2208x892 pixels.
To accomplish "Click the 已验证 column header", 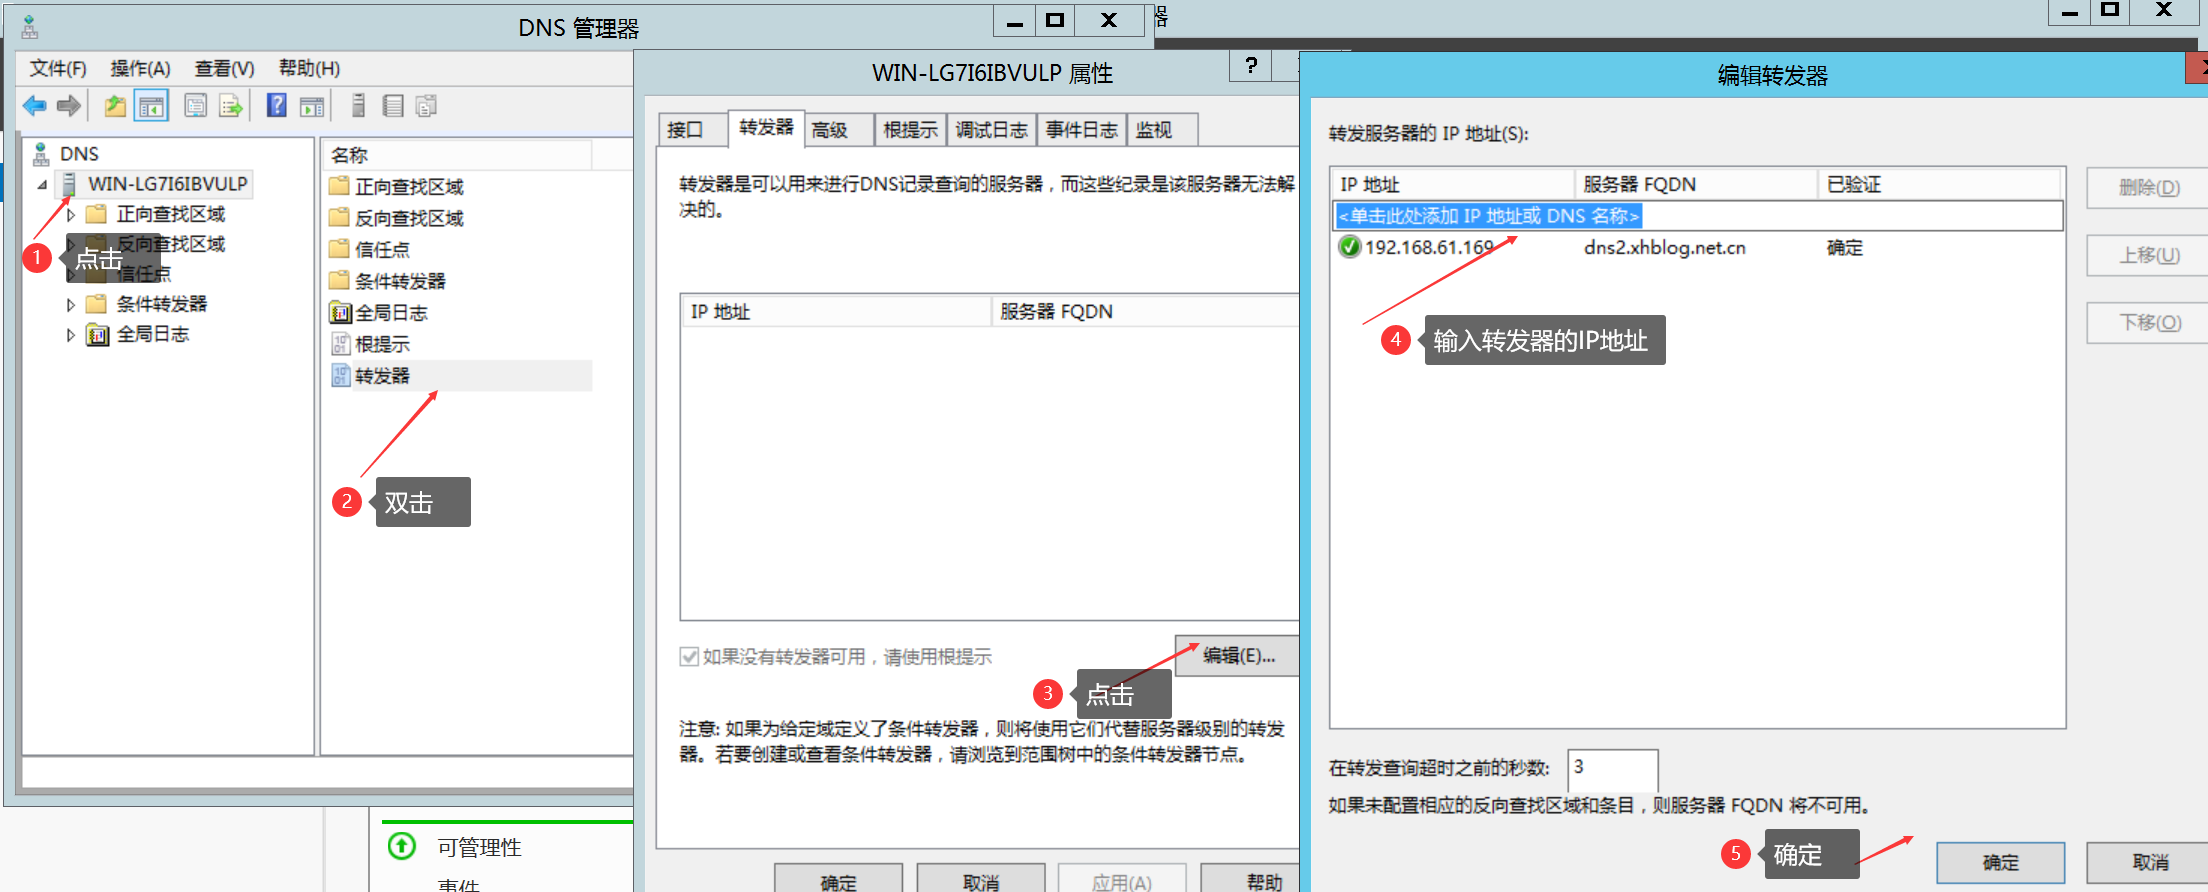I will (x=1940, y=184).
